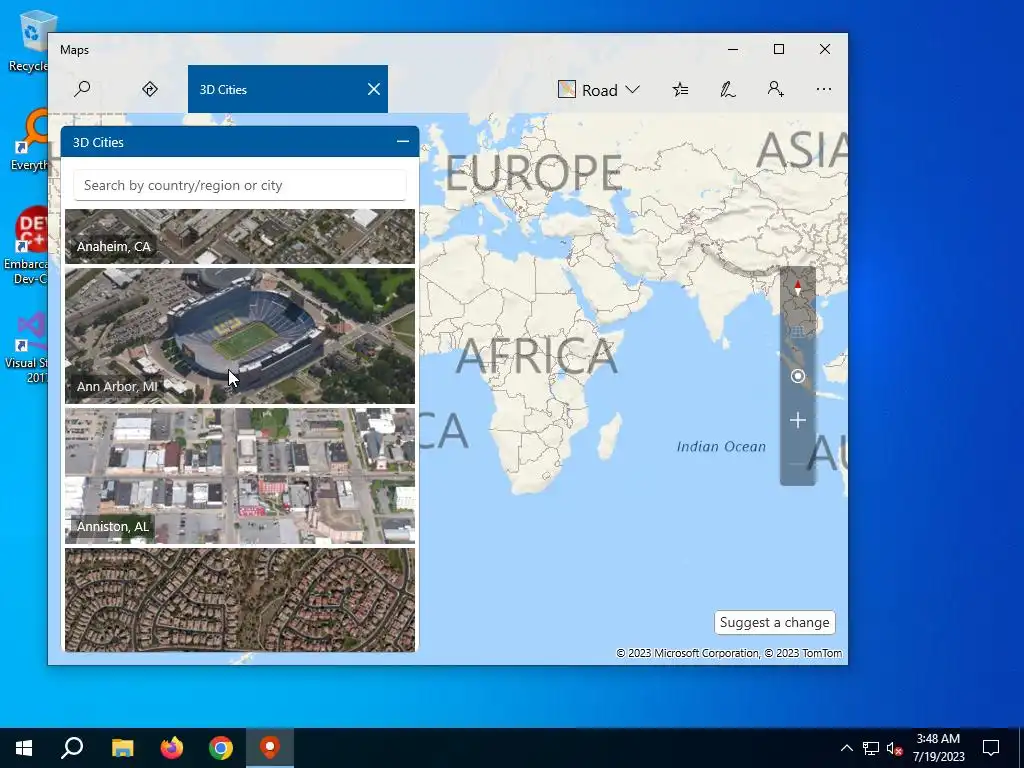Viewport: 1024px width, 768px height.
Task: Launch Chrome from the taskbar
Action: coord(221,748)
